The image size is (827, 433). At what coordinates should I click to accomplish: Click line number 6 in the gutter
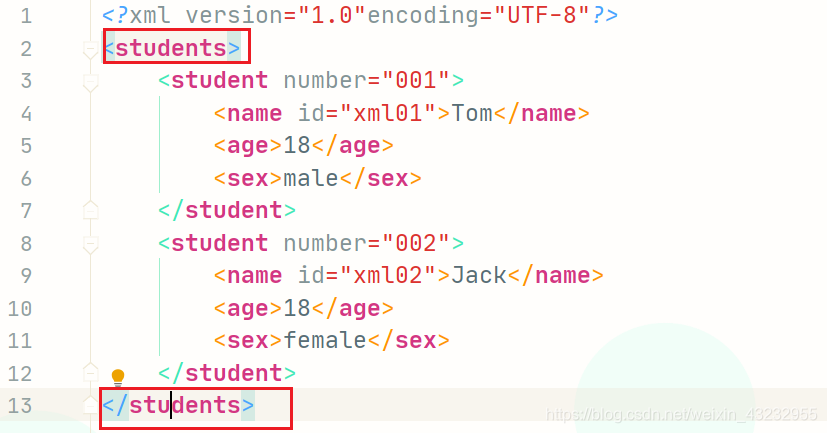coord(26,179)
